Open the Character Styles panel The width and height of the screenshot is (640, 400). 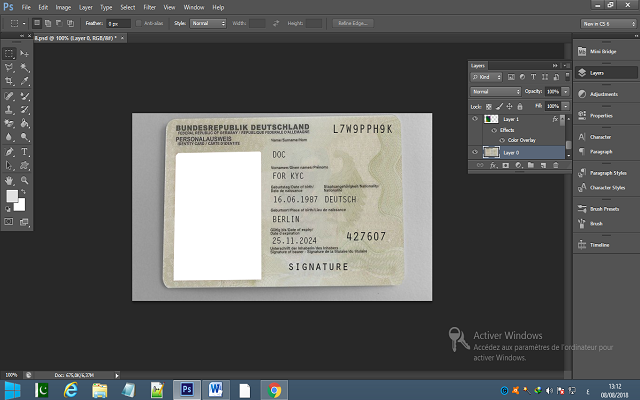[x=603, y=187]
